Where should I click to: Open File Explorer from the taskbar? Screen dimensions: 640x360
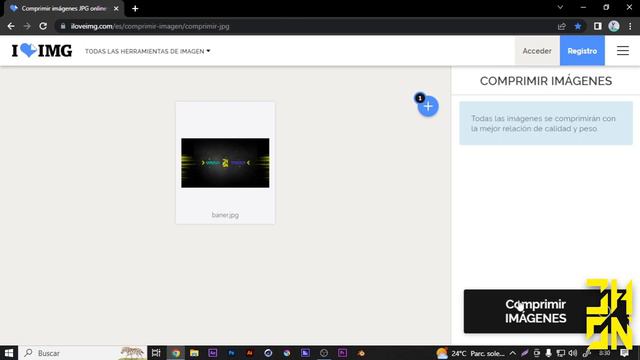tap(194, 353)
